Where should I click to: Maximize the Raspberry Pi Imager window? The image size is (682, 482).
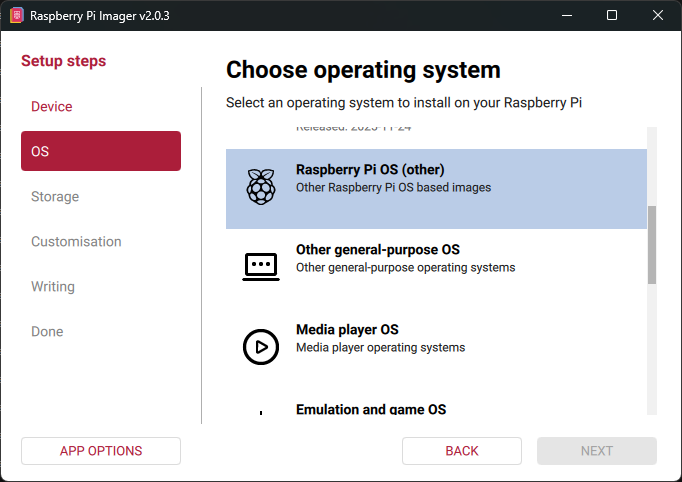[612, 15]
